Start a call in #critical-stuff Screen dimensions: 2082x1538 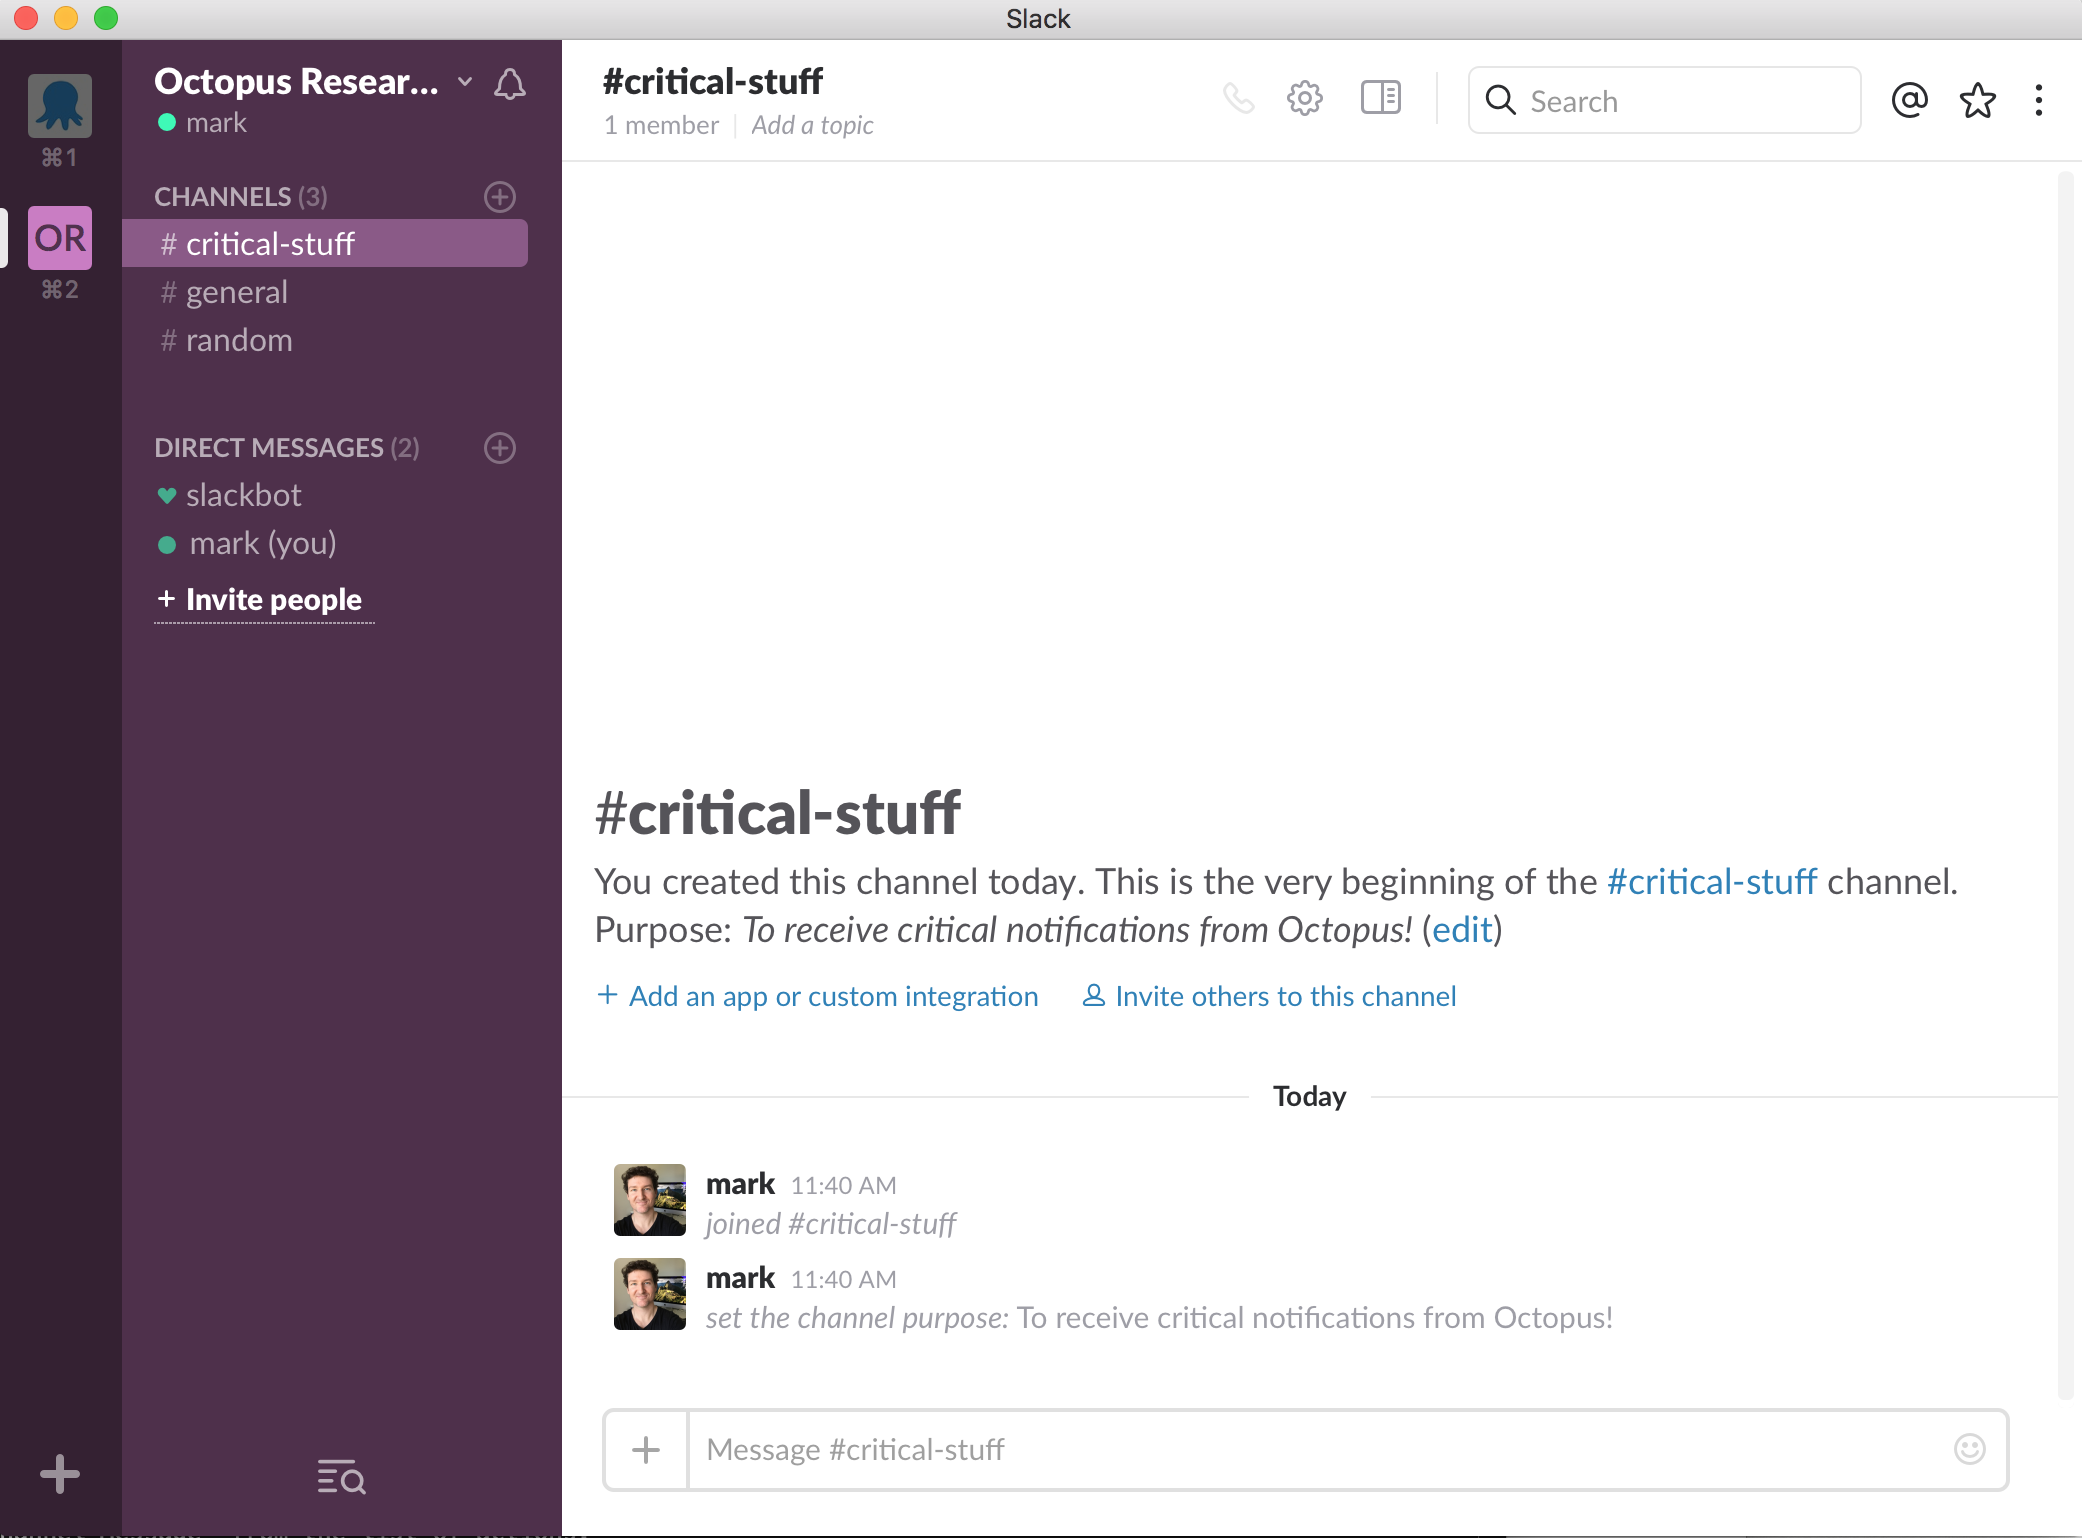click(1240, 99)
